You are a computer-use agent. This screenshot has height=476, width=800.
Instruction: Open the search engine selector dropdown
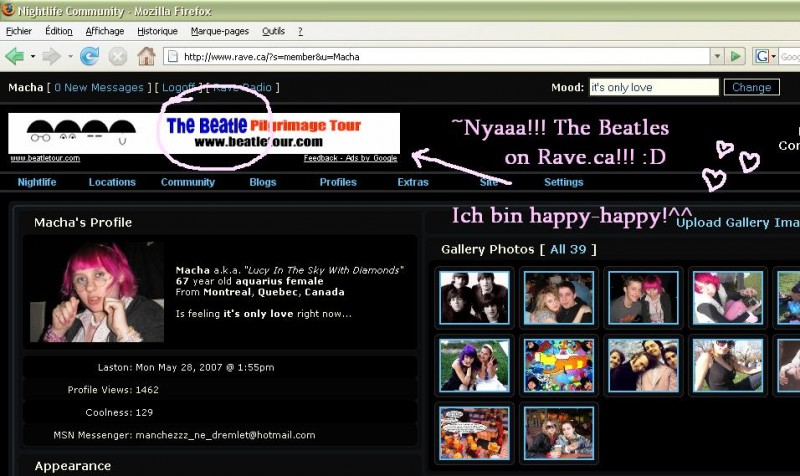click(773, 56)
